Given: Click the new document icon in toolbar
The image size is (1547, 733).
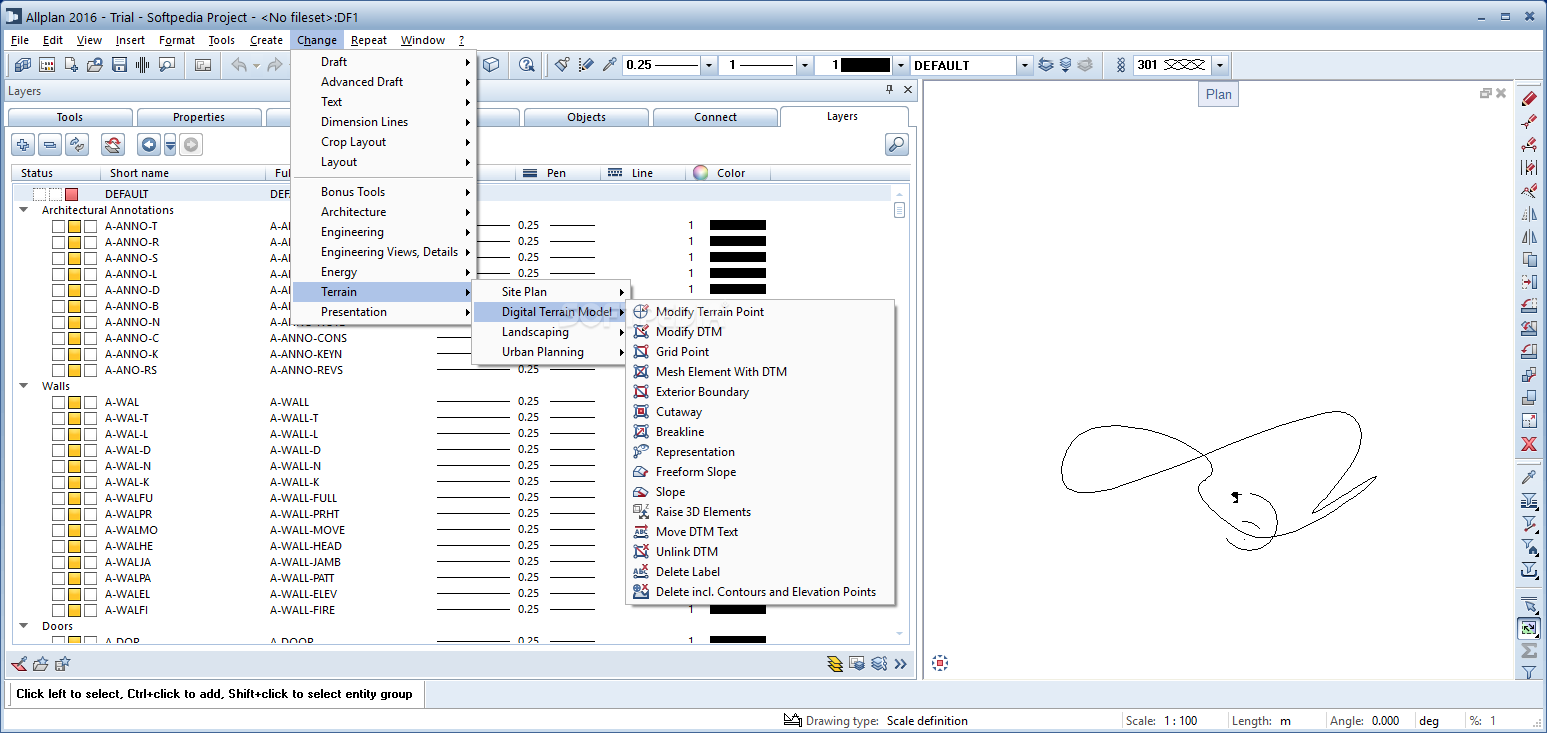Looking at the screenshot, I should 71,65.
